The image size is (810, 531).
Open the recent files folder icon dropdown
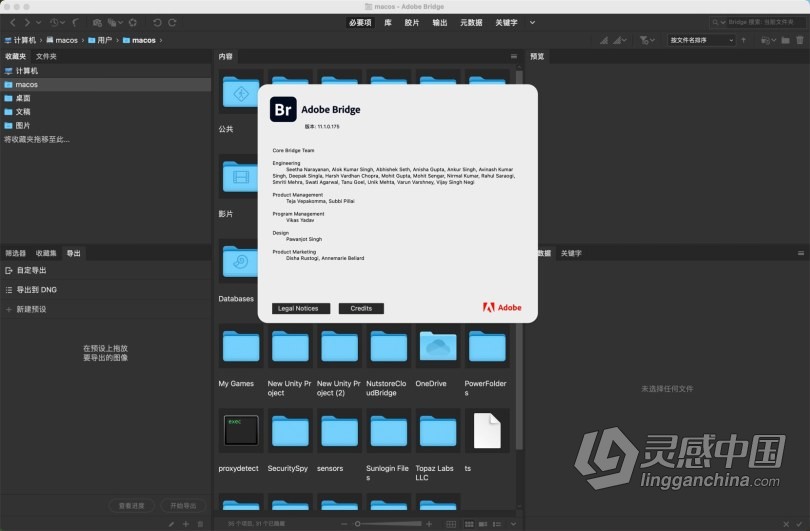pos(769,40)
